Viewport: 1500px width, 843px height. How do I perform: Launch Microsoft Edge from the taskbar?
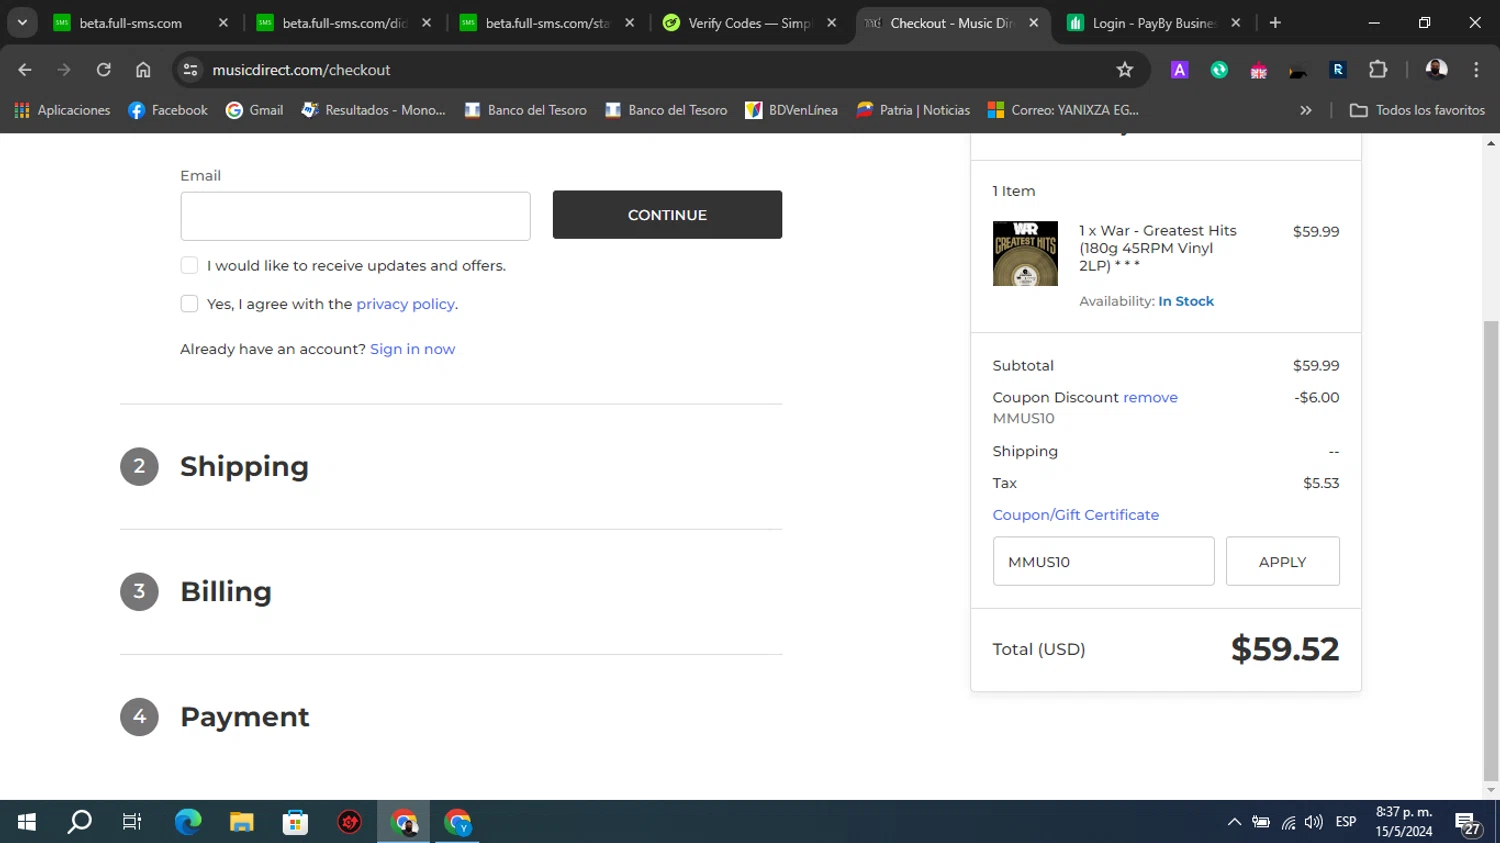(x=188, y=822)
